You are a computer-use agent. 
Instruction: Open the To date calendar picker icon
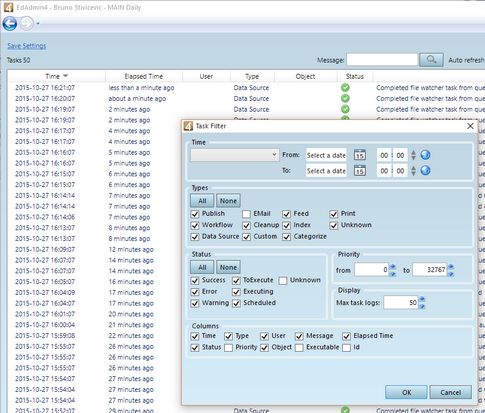[x=360, y=171]
